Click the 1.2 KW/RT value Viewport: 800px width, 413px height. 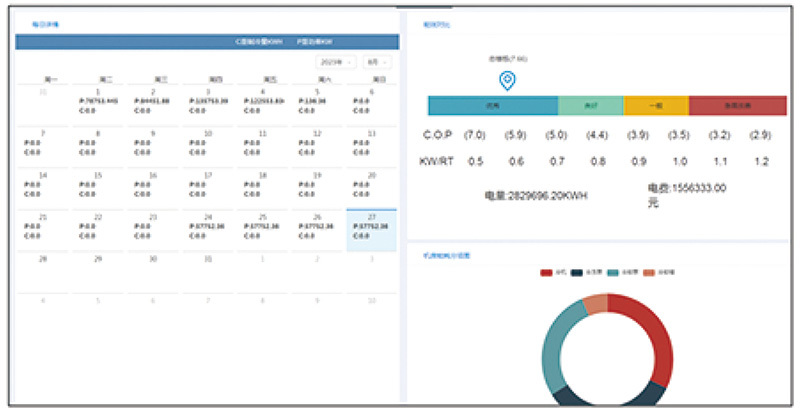coord(761,161)
